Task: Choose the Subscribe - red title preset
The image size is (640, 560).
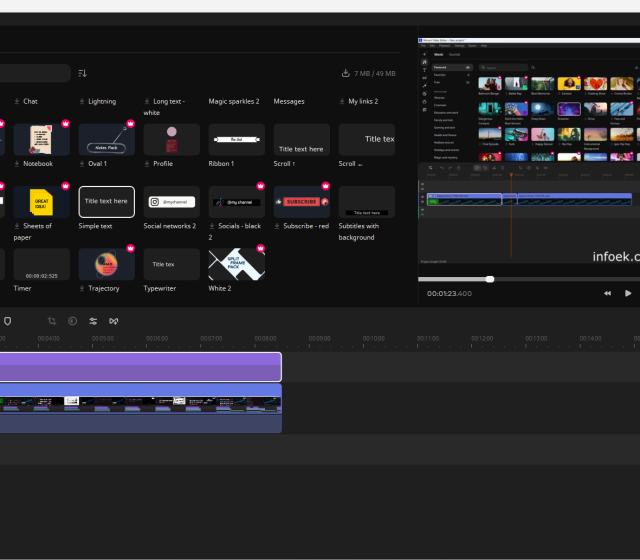Action: coord(301,201)
